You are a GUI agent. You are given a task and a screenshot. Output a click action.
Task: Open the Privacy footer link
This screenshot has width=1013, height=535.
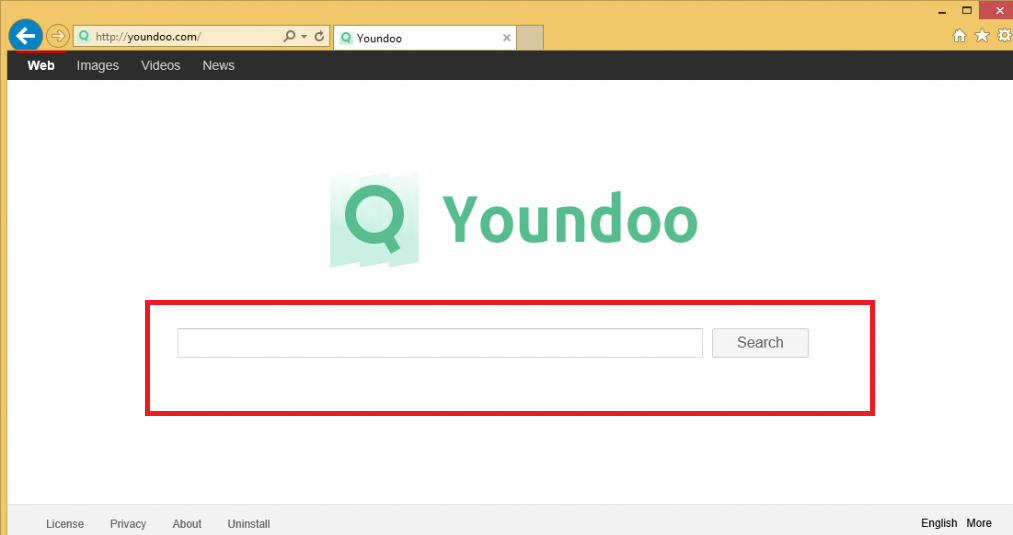coord(128,523)
